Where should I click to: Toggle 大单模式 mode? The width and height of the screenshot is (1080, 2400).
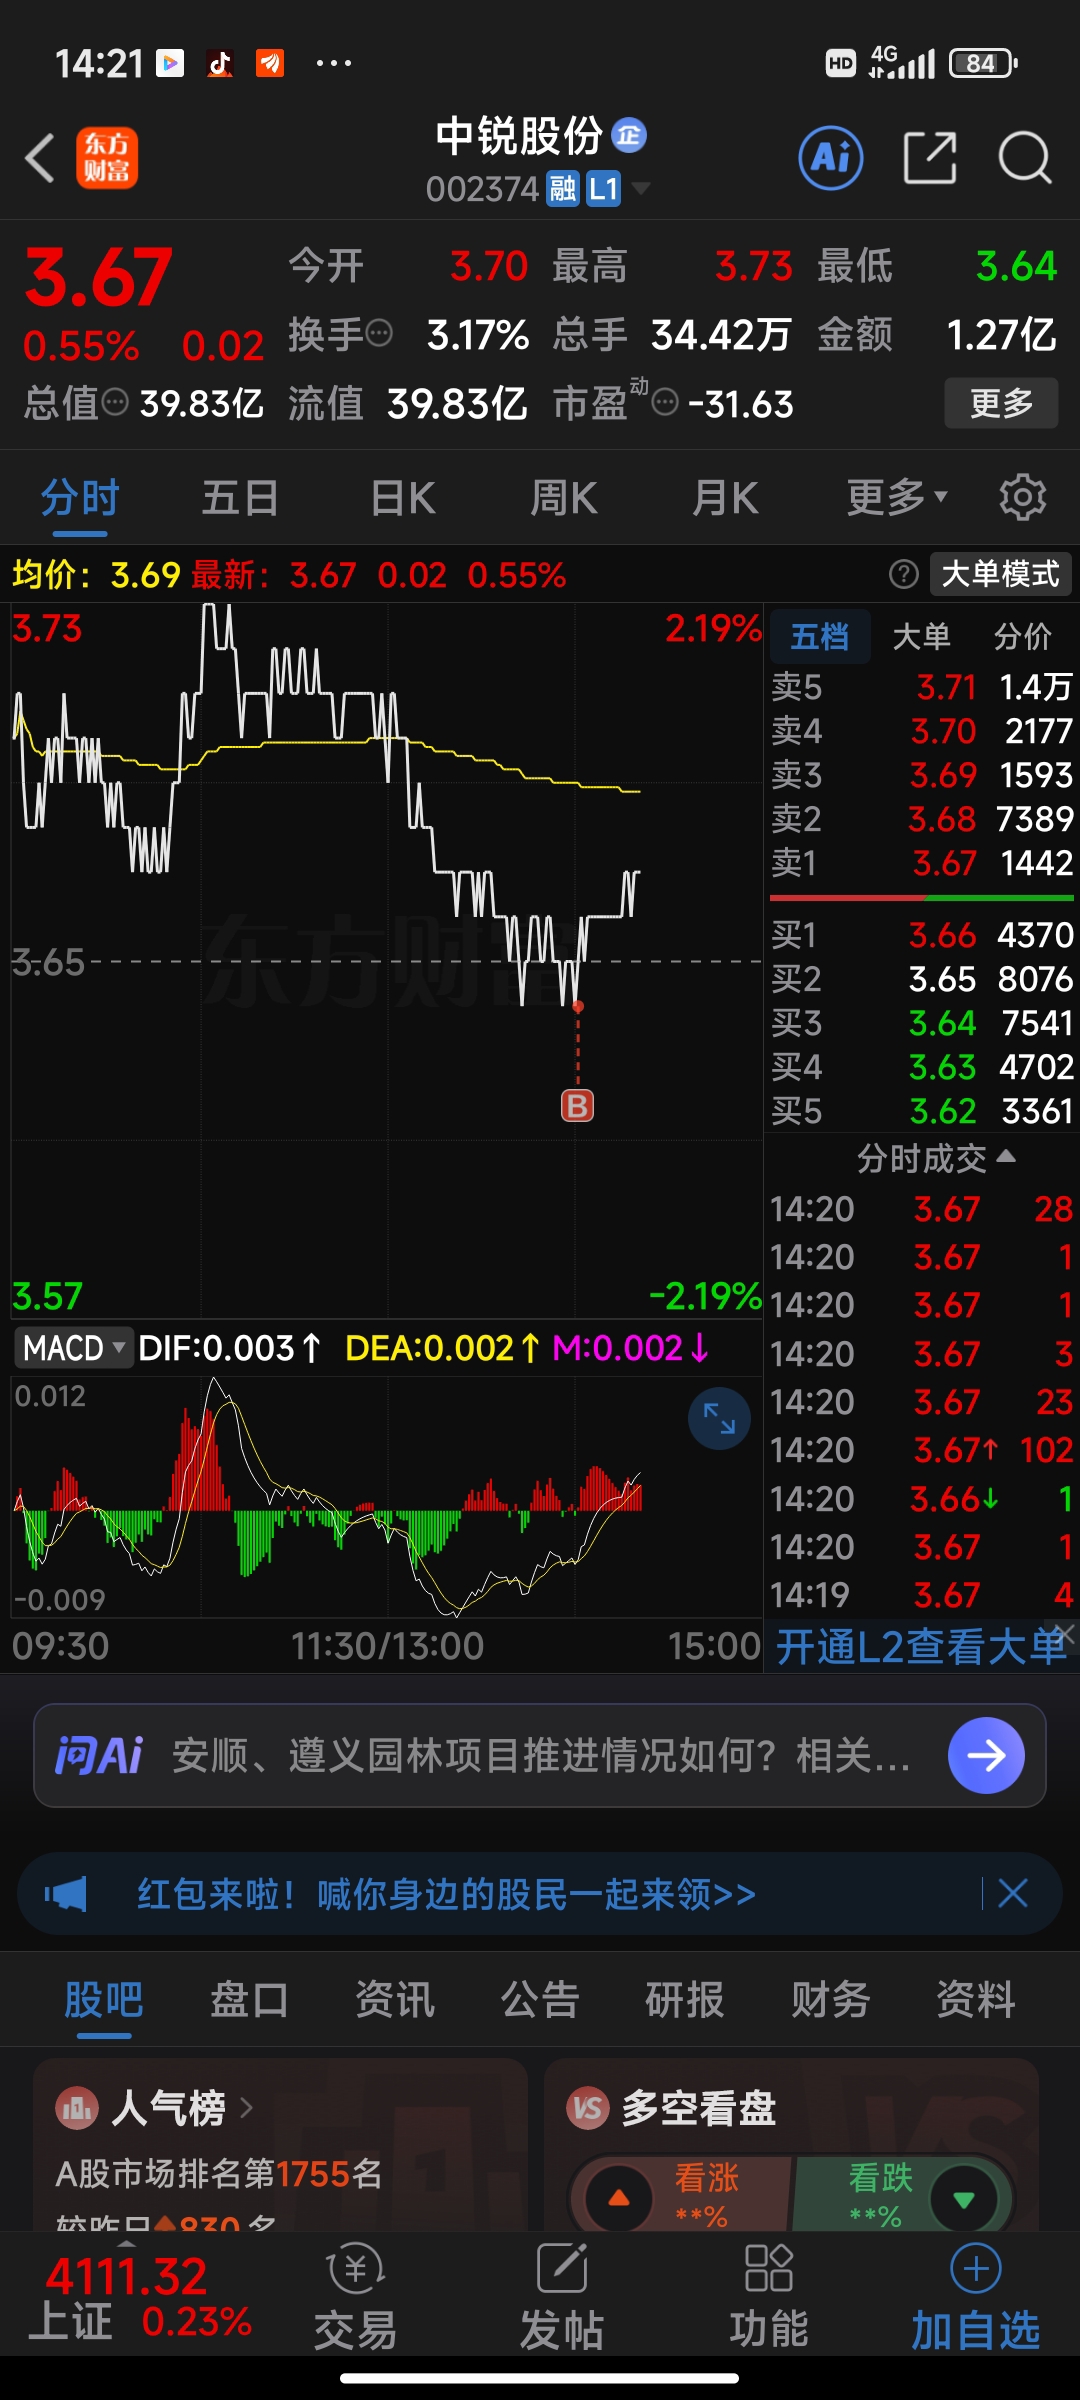coord(1000,574)
